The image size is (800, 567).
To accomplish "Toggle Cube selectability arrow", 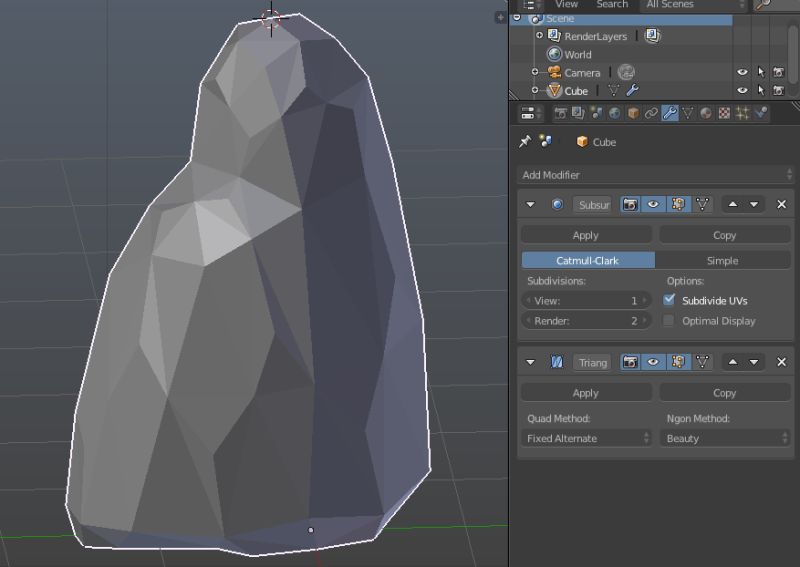I will [x=761, y=90].
